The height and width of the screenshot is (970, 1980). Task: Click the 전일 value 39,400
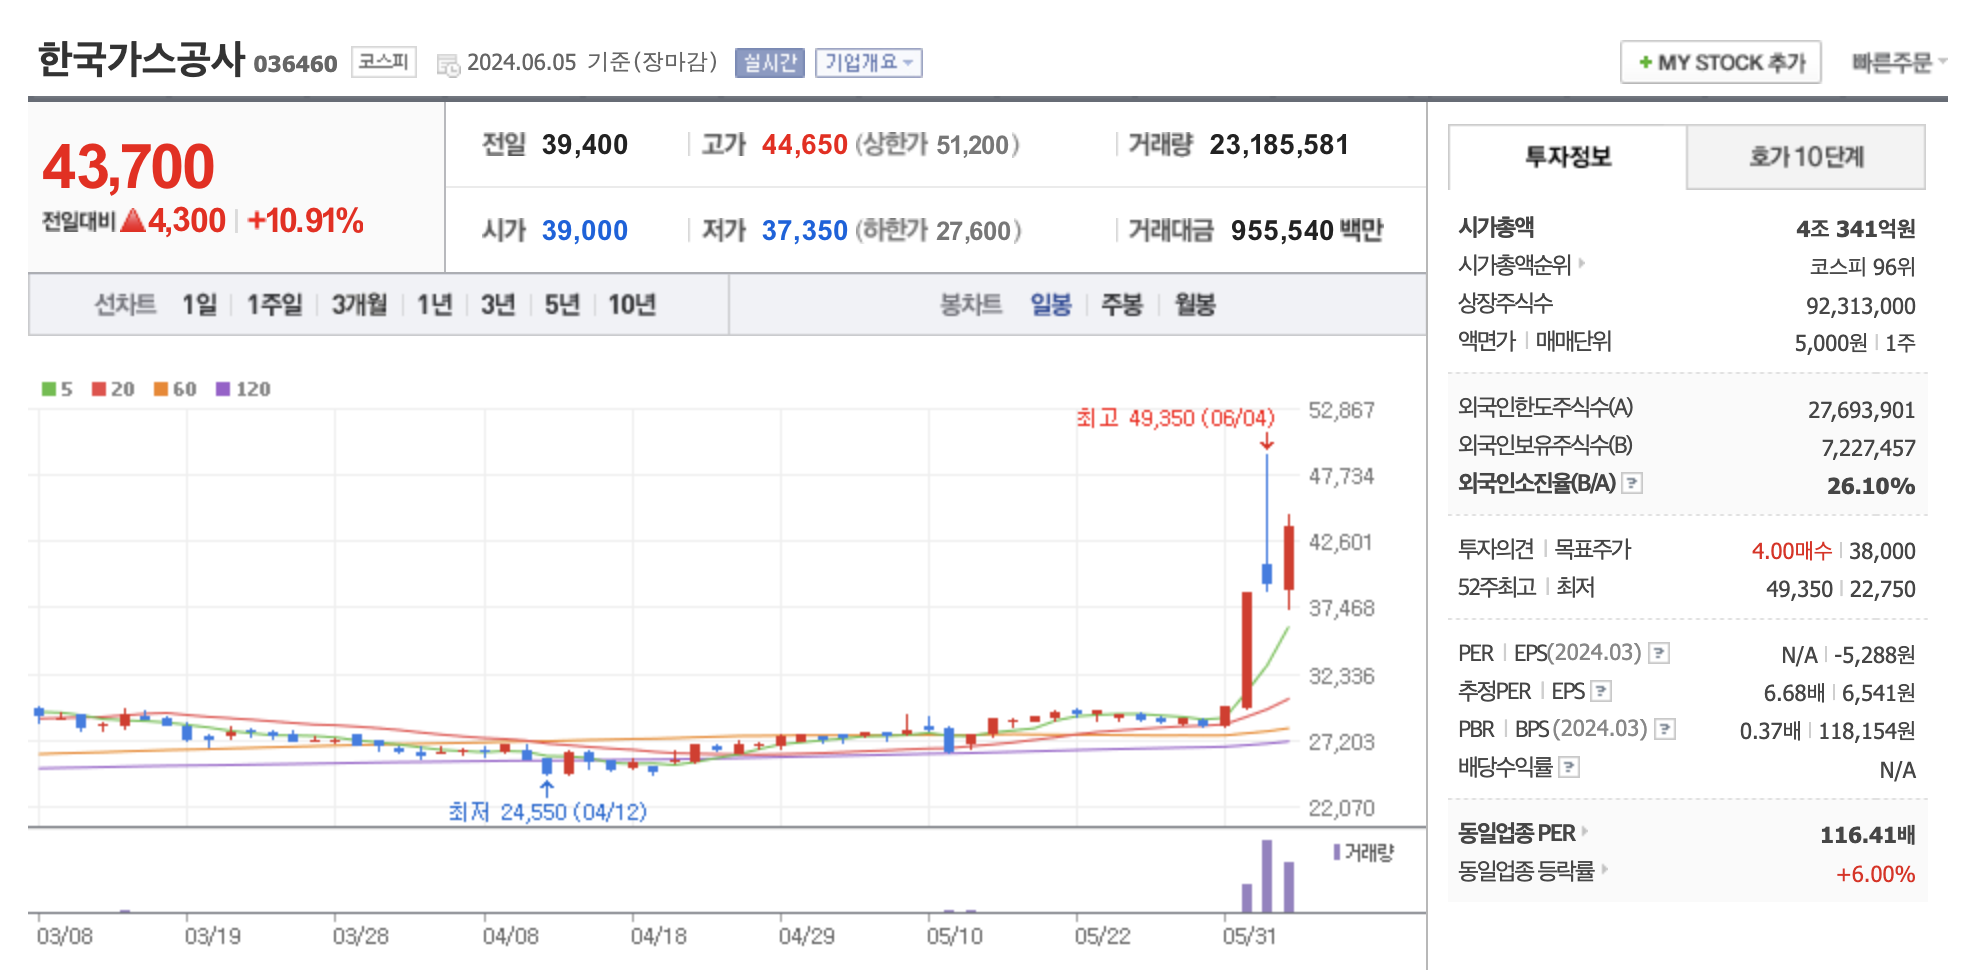(x=584, y=145)
